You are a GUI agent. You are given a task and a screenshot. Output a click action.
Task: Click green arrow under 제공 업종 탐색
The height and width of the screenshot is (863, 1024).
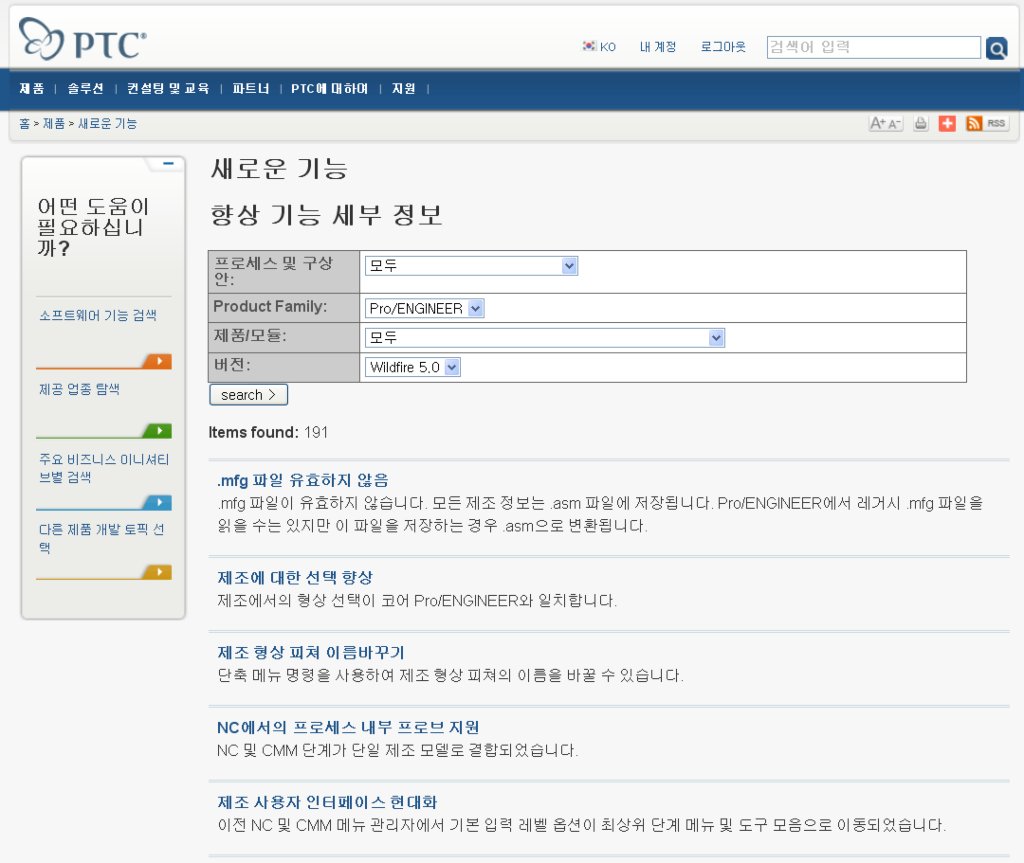point(157,431)
